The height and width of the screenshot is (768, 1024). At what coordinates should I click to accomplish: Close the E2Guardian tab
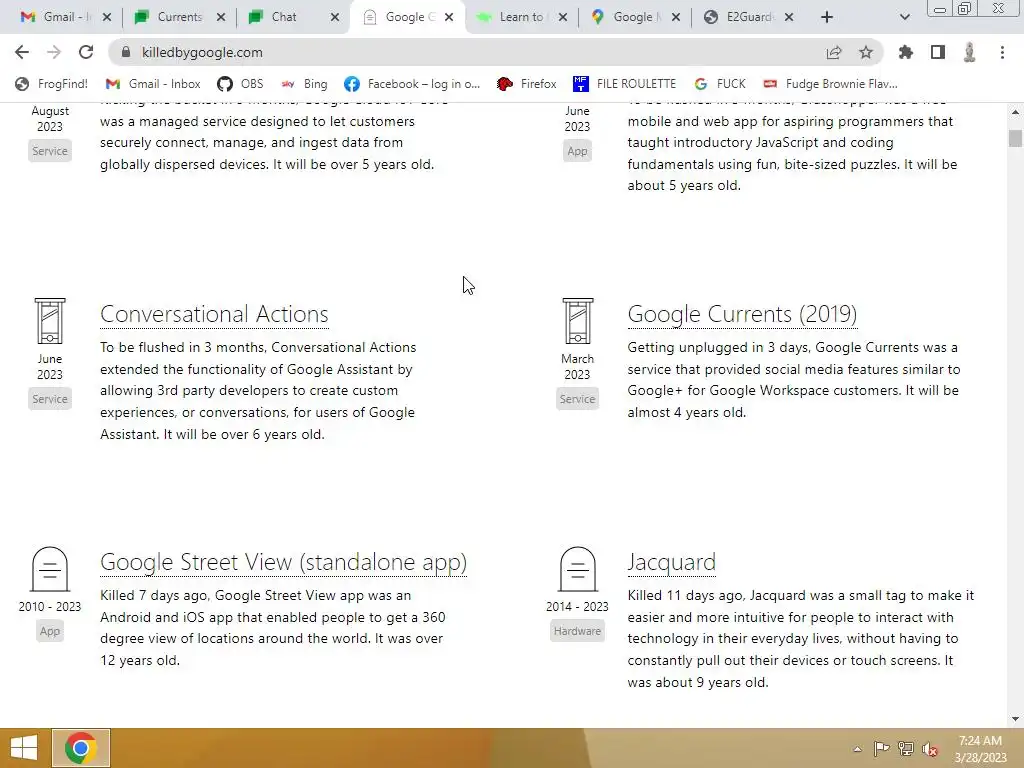[x=789, y=17]
